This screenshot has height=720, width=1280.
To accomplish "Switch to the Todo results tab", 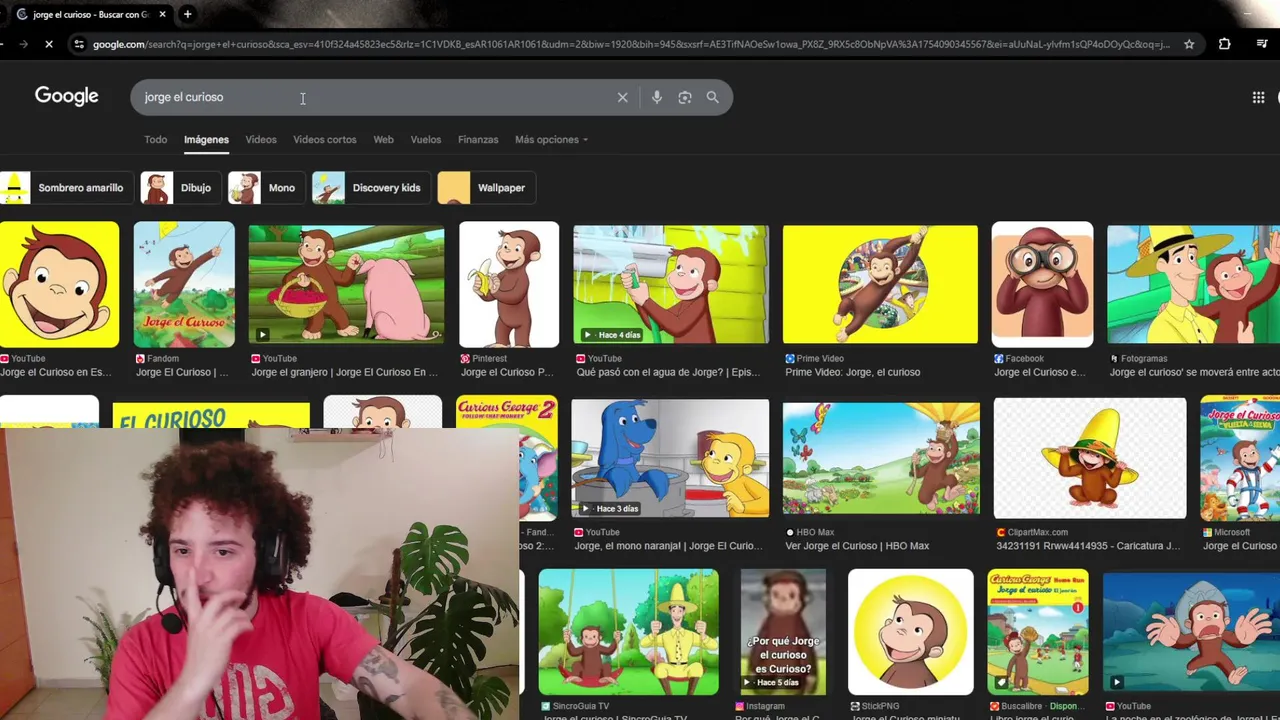I will coord(155,139).
